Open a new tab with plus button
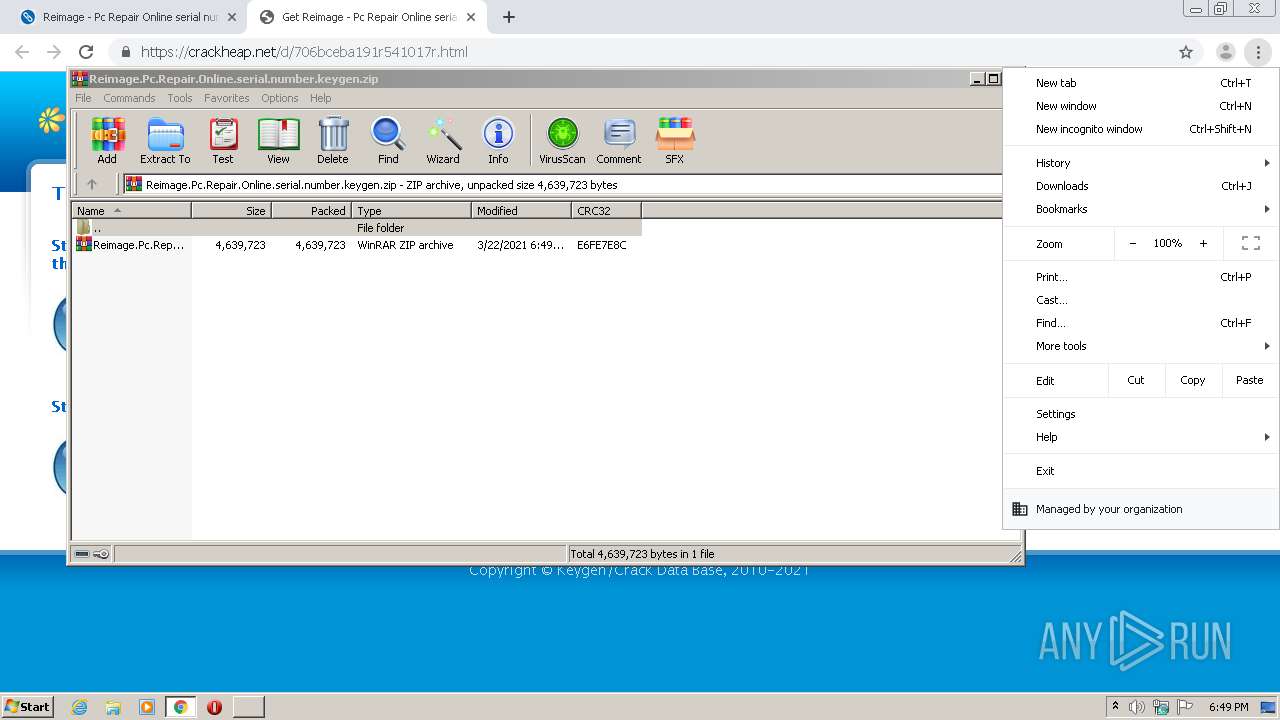 [x=509, y=17]
